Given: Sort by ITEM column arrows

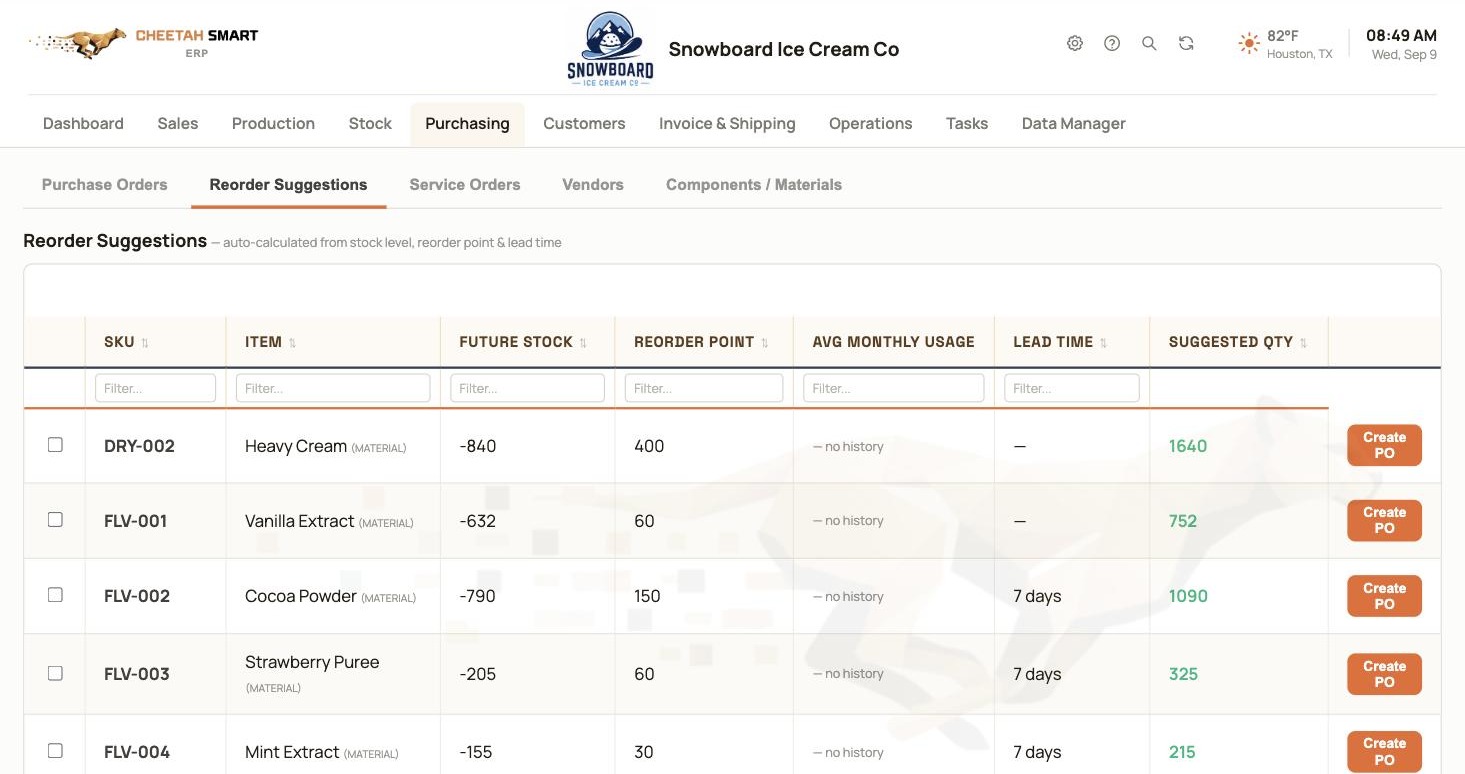Looking at the screenshot, I should [292, 343].
